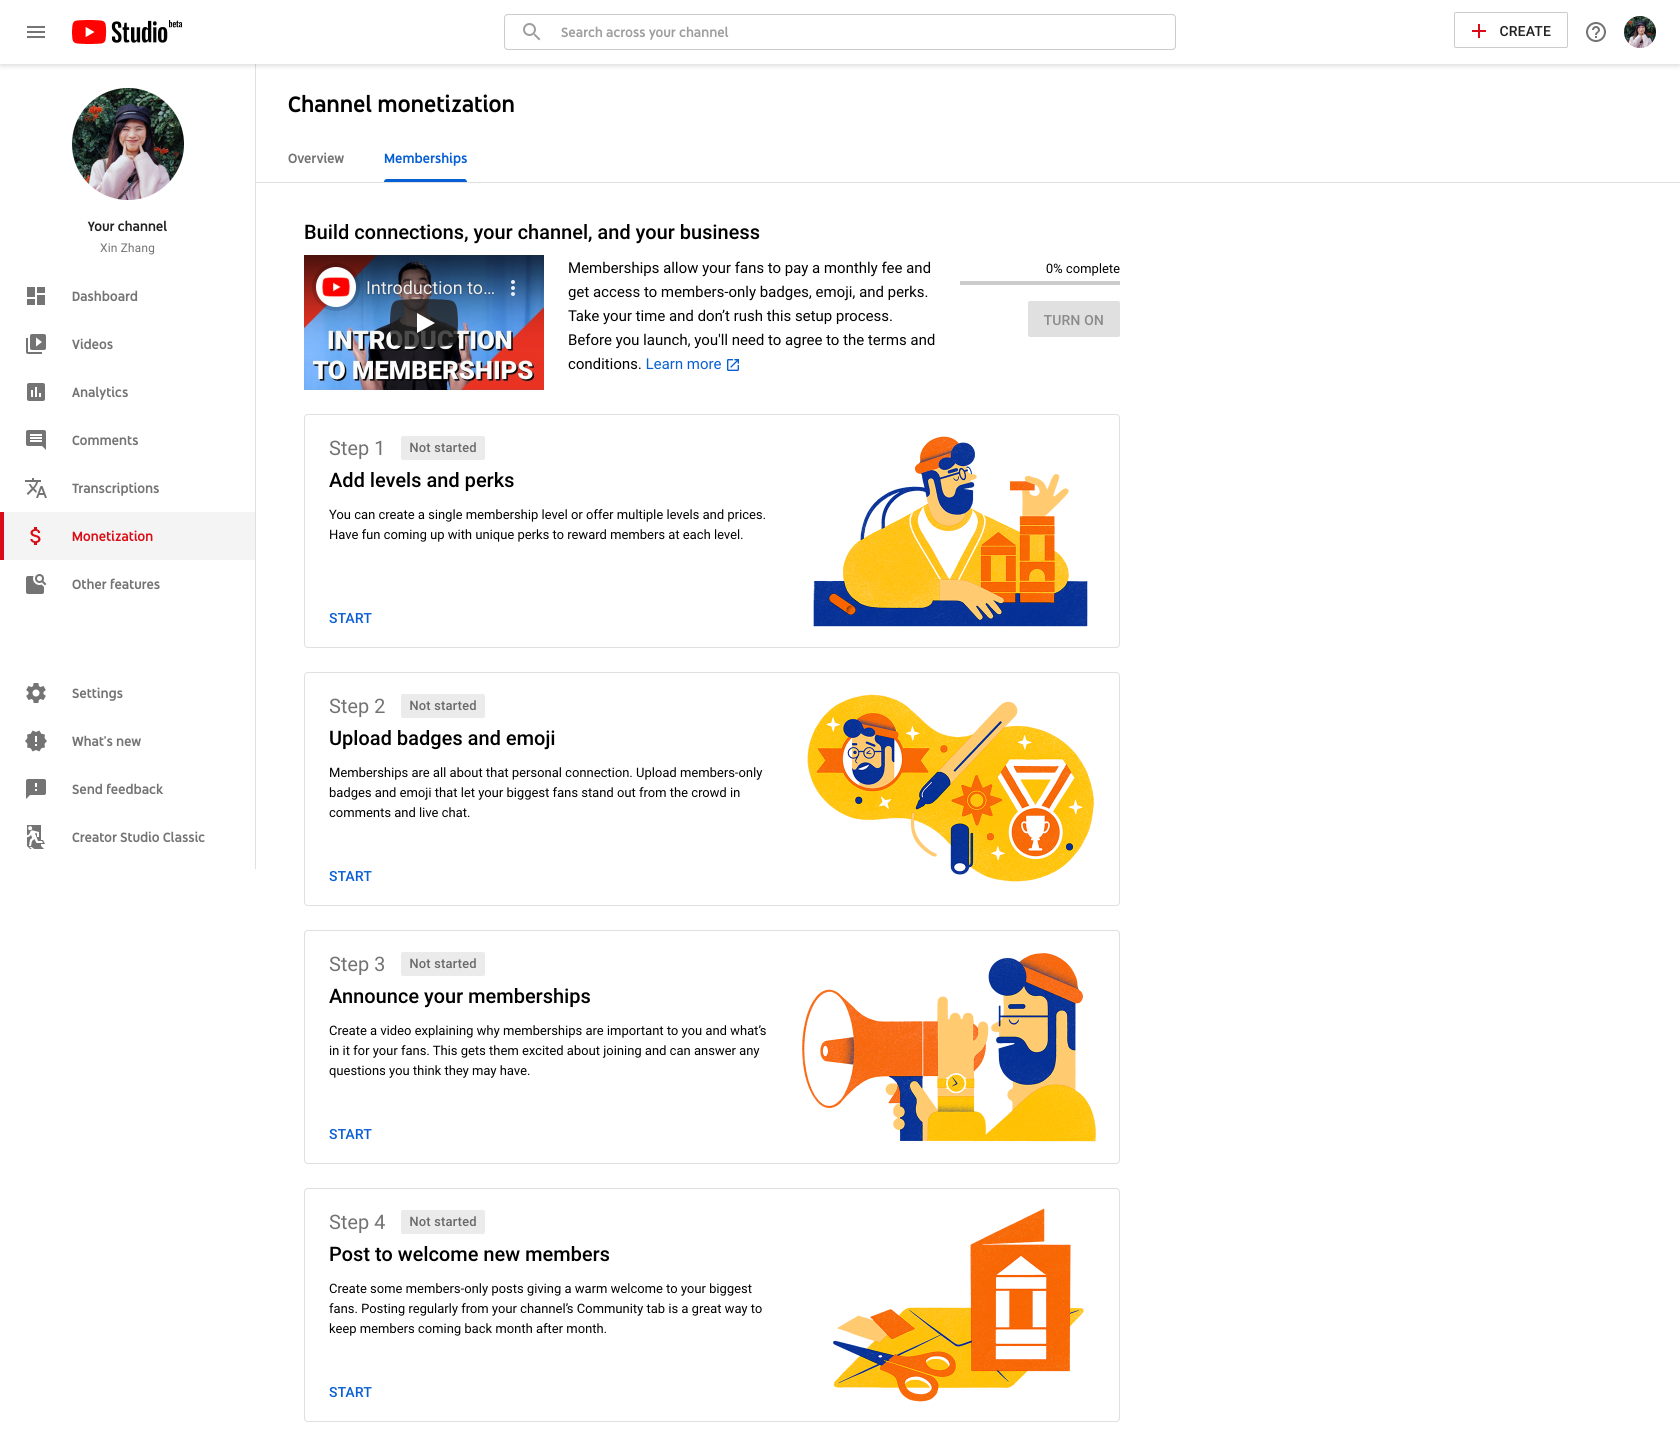Open Send feedback
This screenshot has height=1446, width=1680.
pos(117,789)
